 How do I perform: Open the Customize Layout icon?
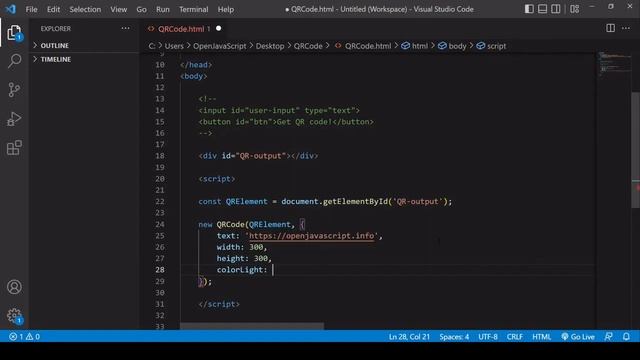575,9
